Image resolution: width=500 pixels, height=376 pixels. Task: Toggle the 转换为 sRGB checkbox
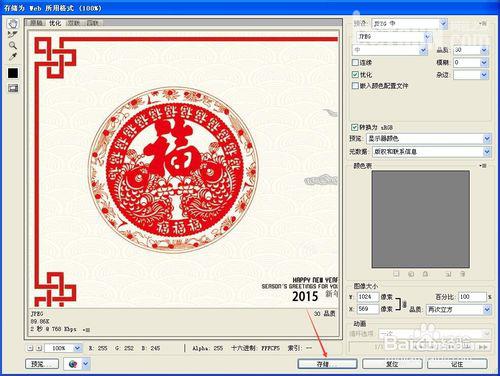click(x=355, y=127)
